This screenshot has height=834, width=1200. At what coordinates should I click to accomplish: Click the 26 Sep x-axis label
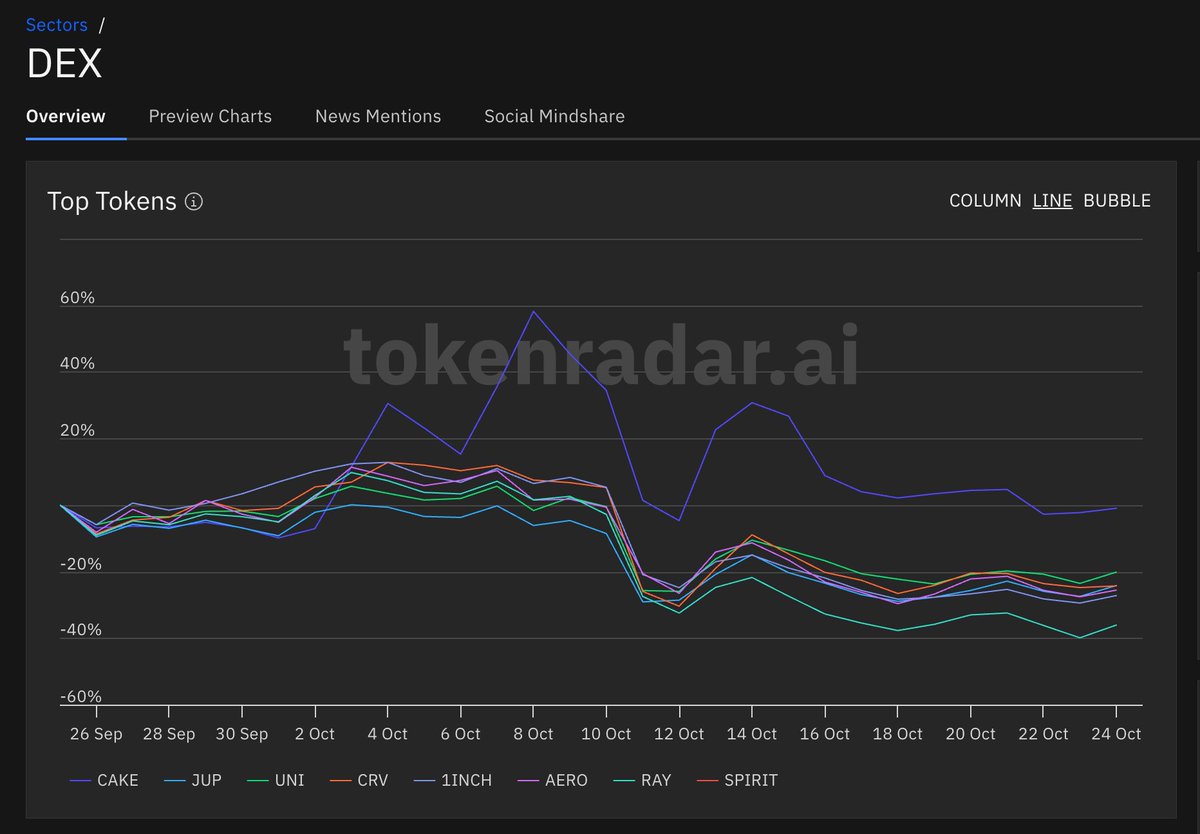[96, 734]
